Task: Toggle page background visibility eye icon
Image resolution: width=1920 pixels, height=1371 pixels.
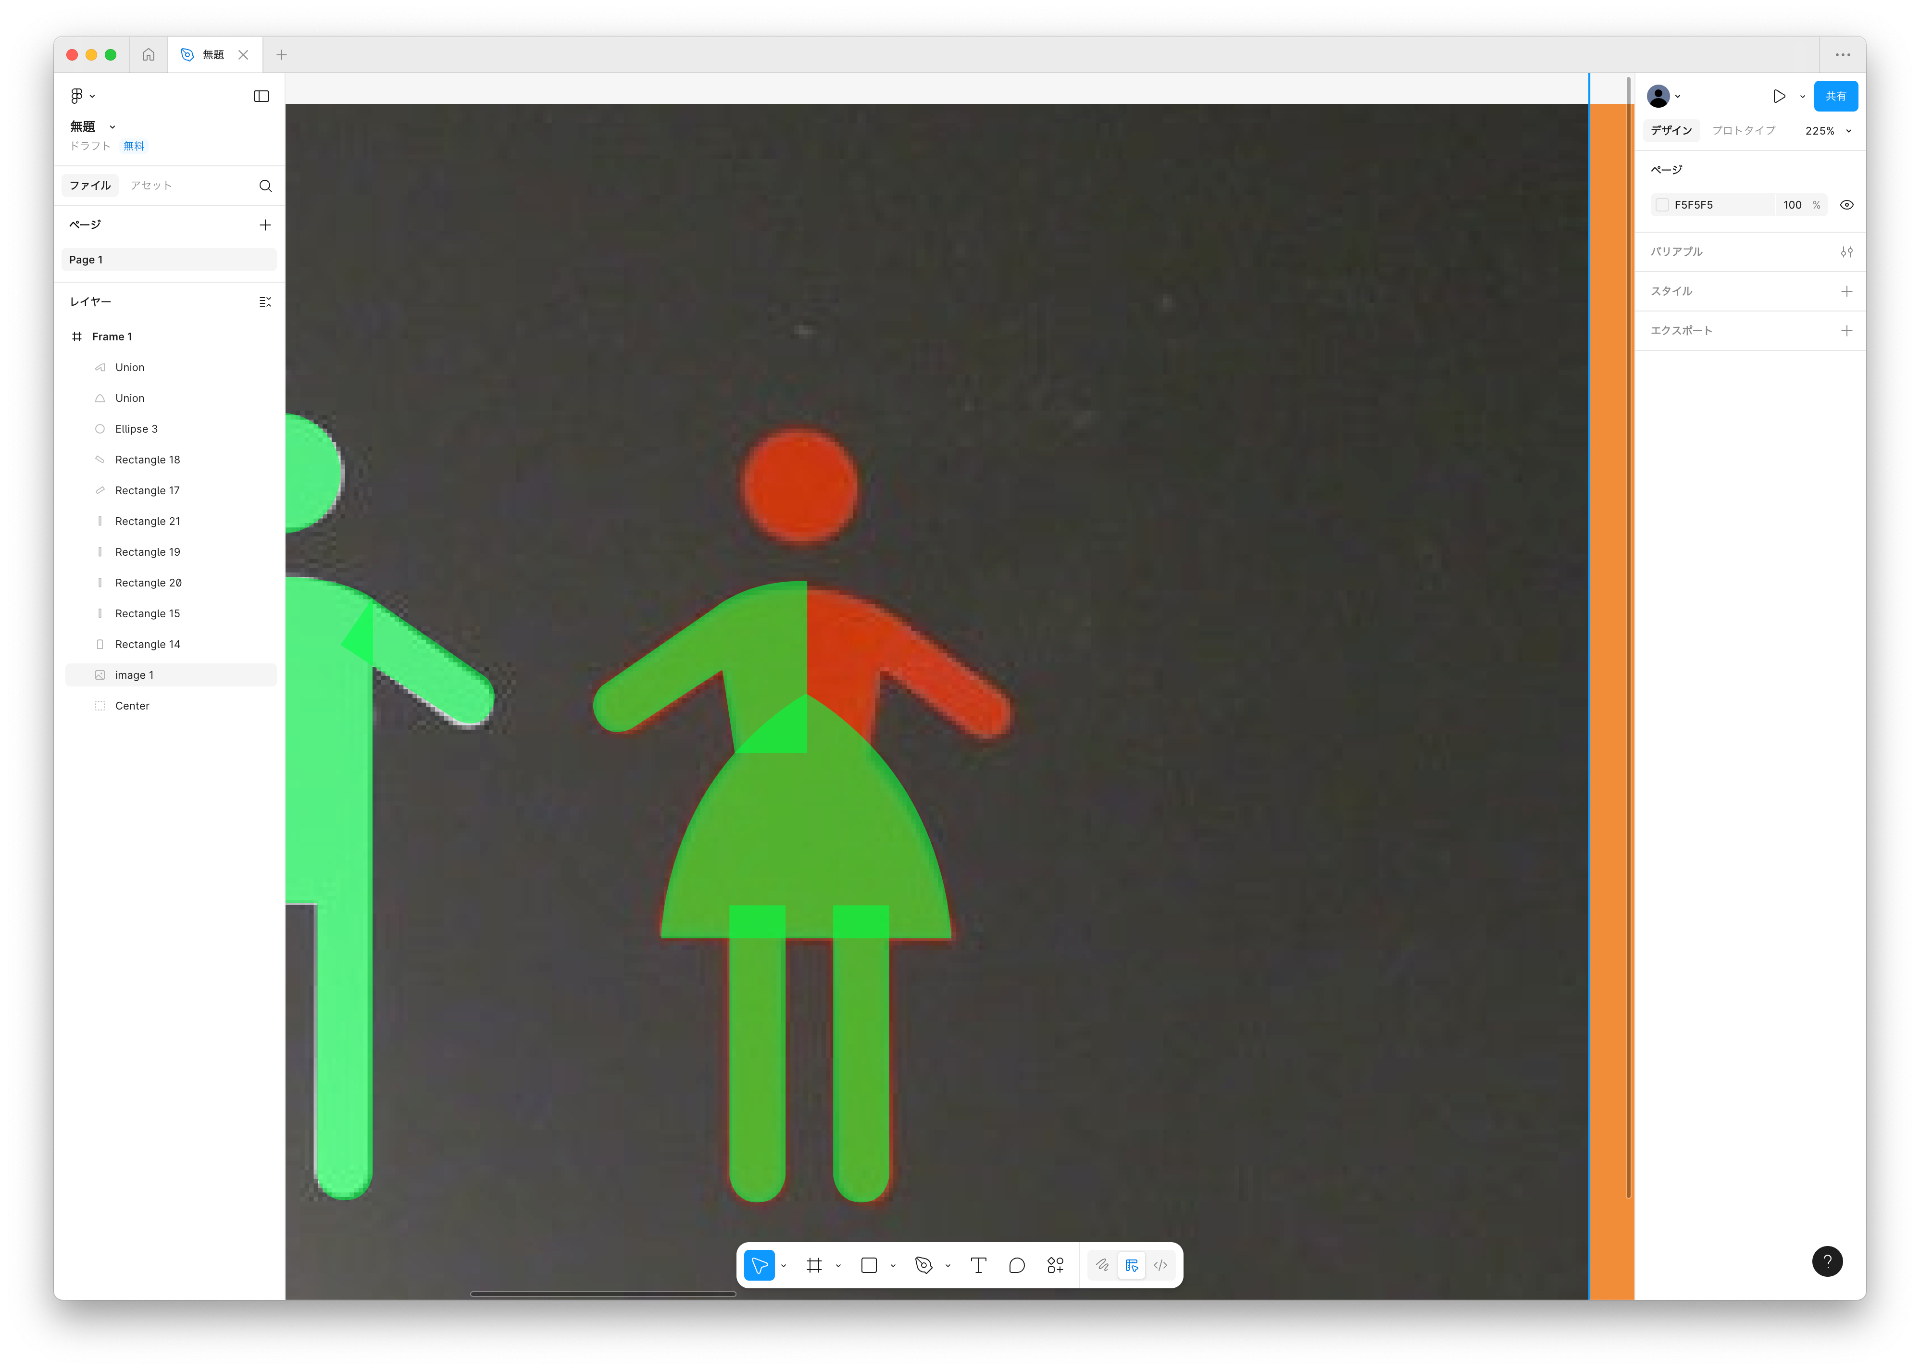Action: pyautogui.click(x=1847, y=205)
